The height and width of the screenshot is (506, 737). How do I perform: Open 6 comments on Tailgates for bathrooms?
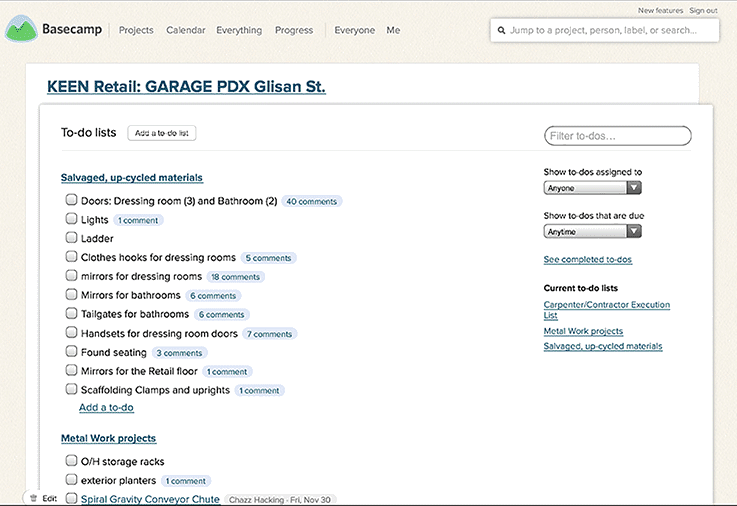221,314
